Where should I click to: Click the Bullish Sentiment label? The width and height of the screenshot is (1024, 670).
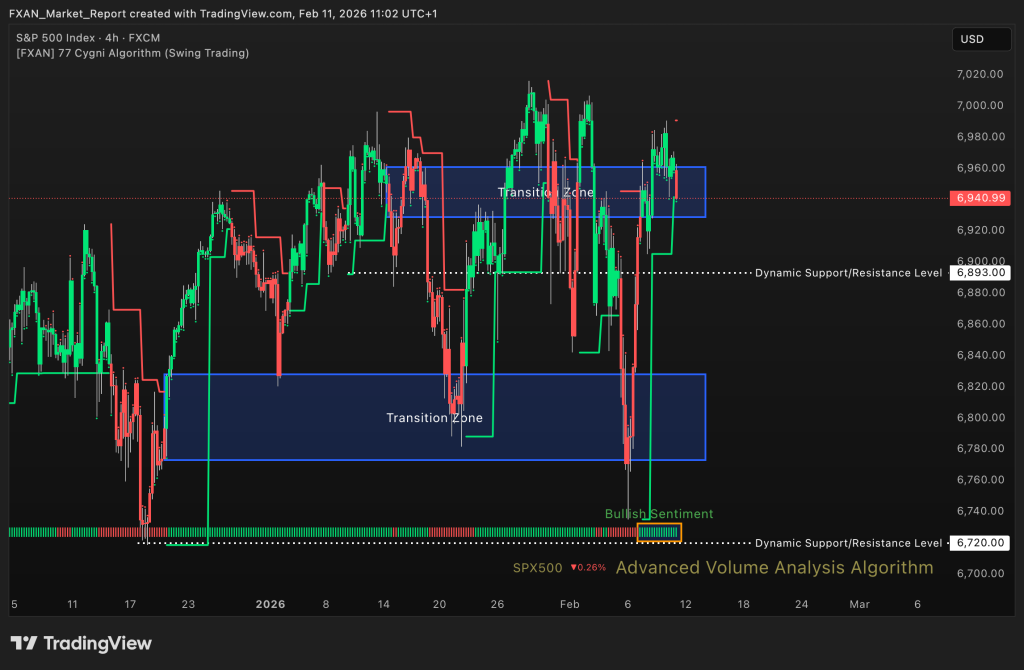tap(659, 514)
